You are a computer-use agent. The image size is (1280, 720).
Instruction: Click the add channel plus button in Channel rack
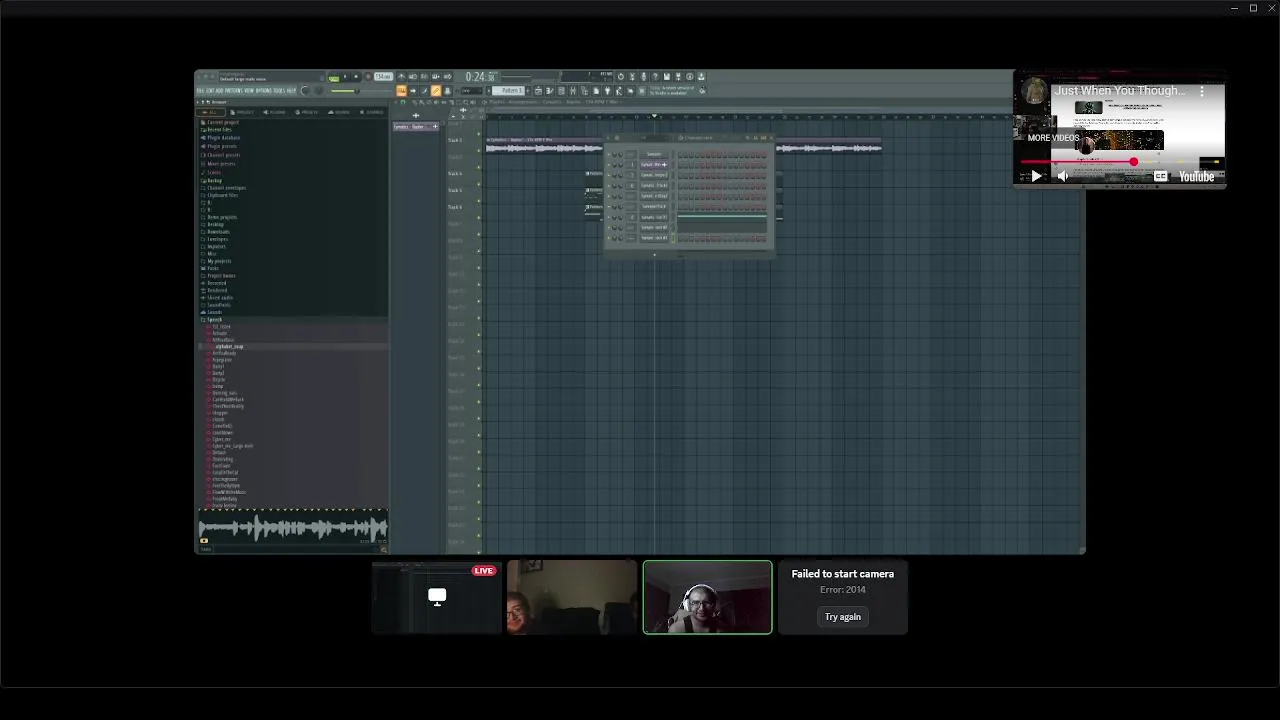point(654,254)
